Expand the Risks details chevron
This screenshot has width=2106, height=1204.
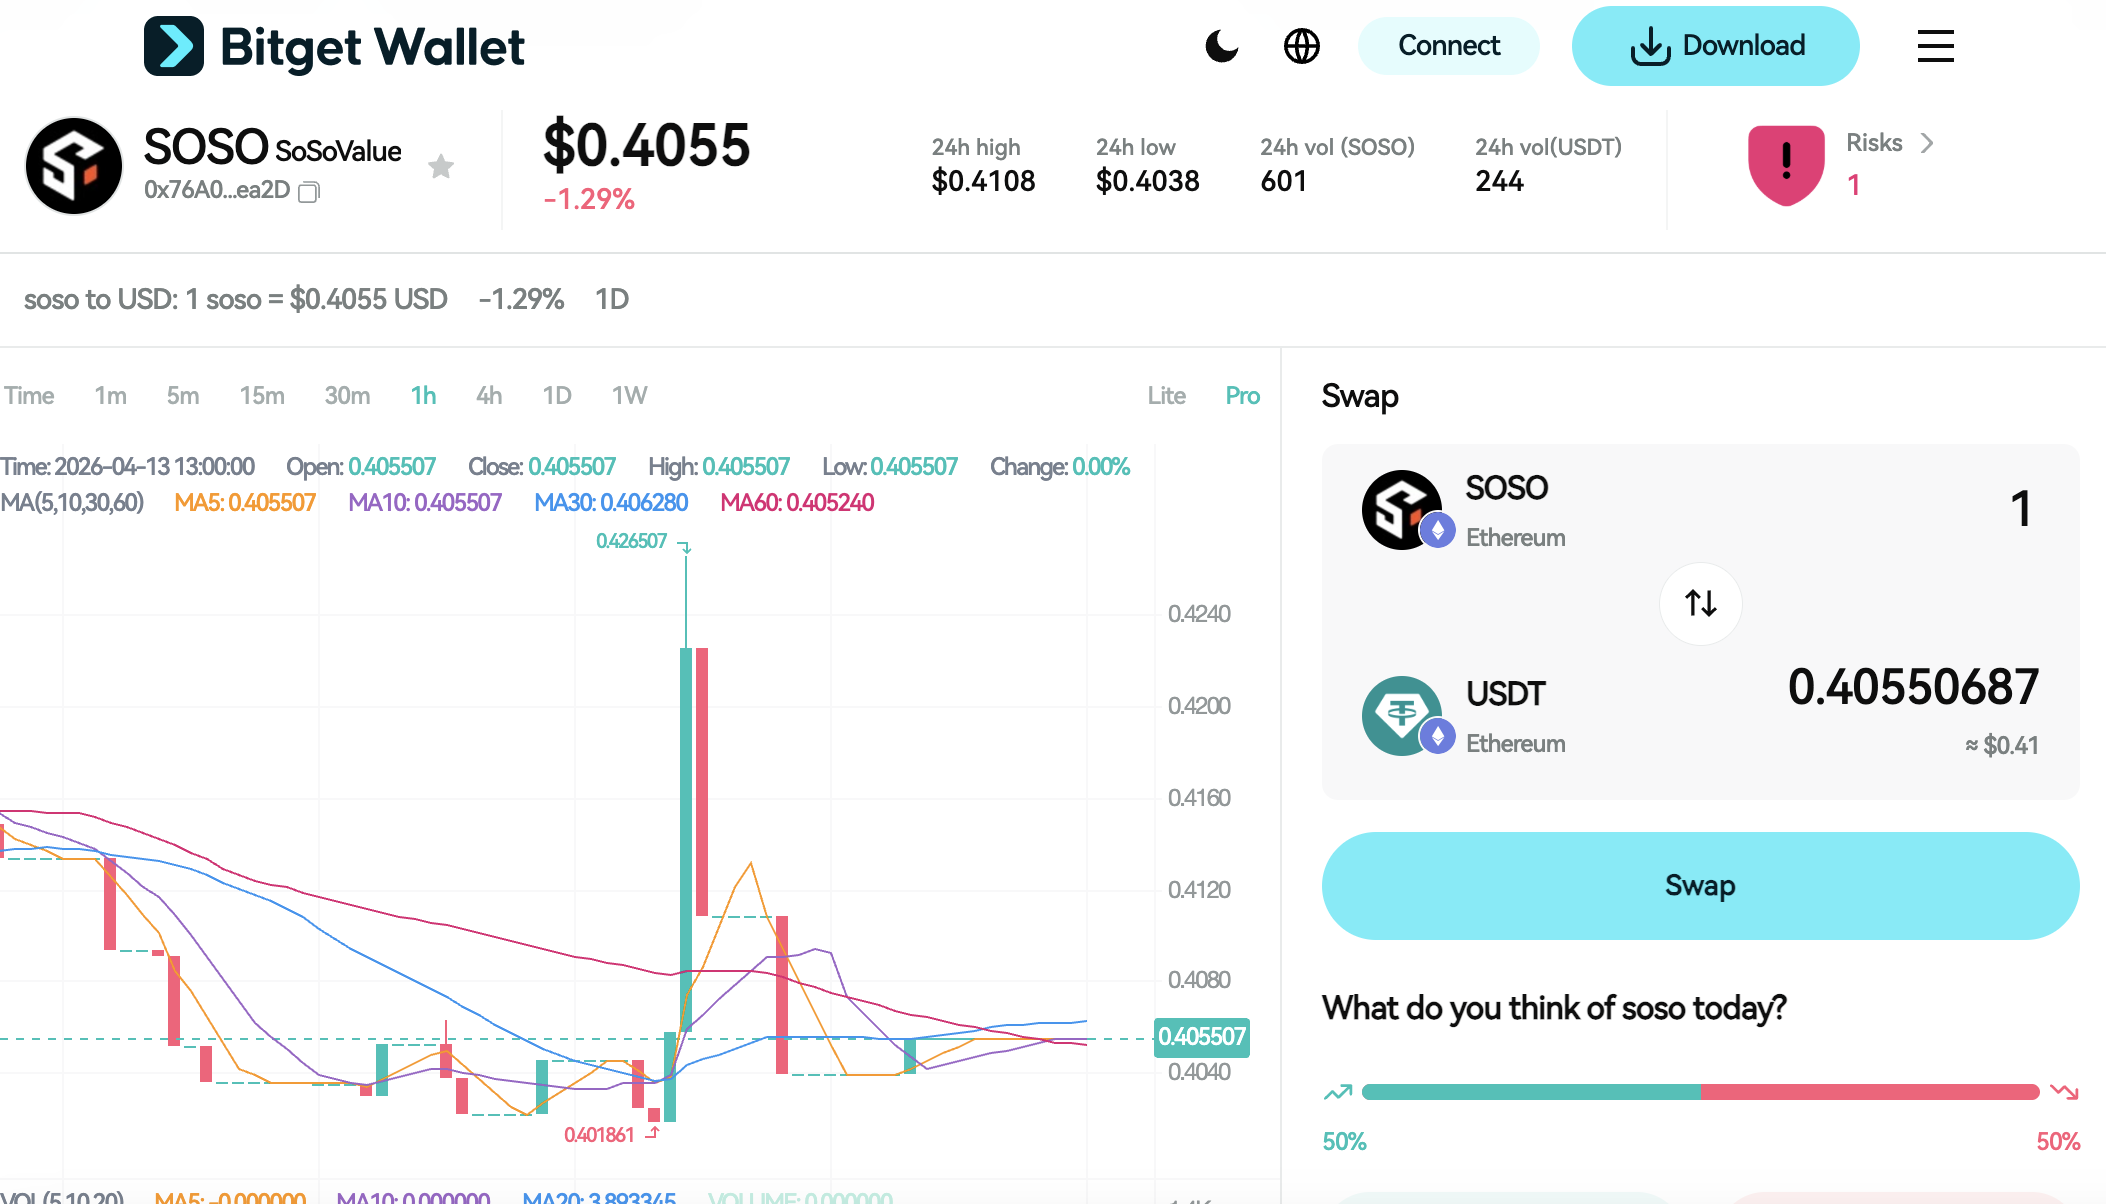(1928, 143)
